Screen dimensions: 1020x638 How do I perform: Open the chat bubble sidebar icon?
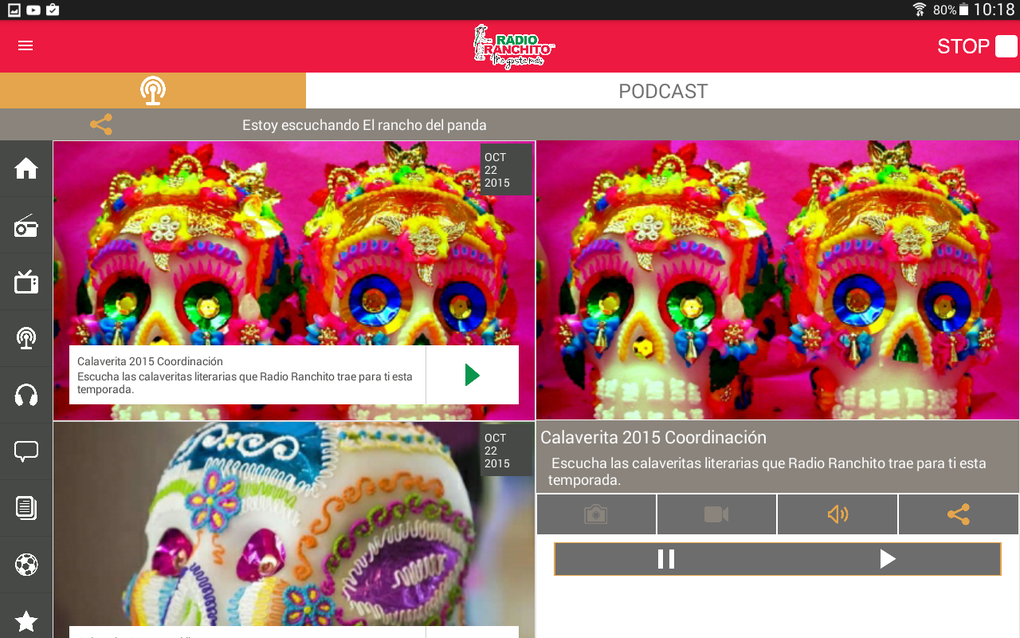(x=26, y=451)
